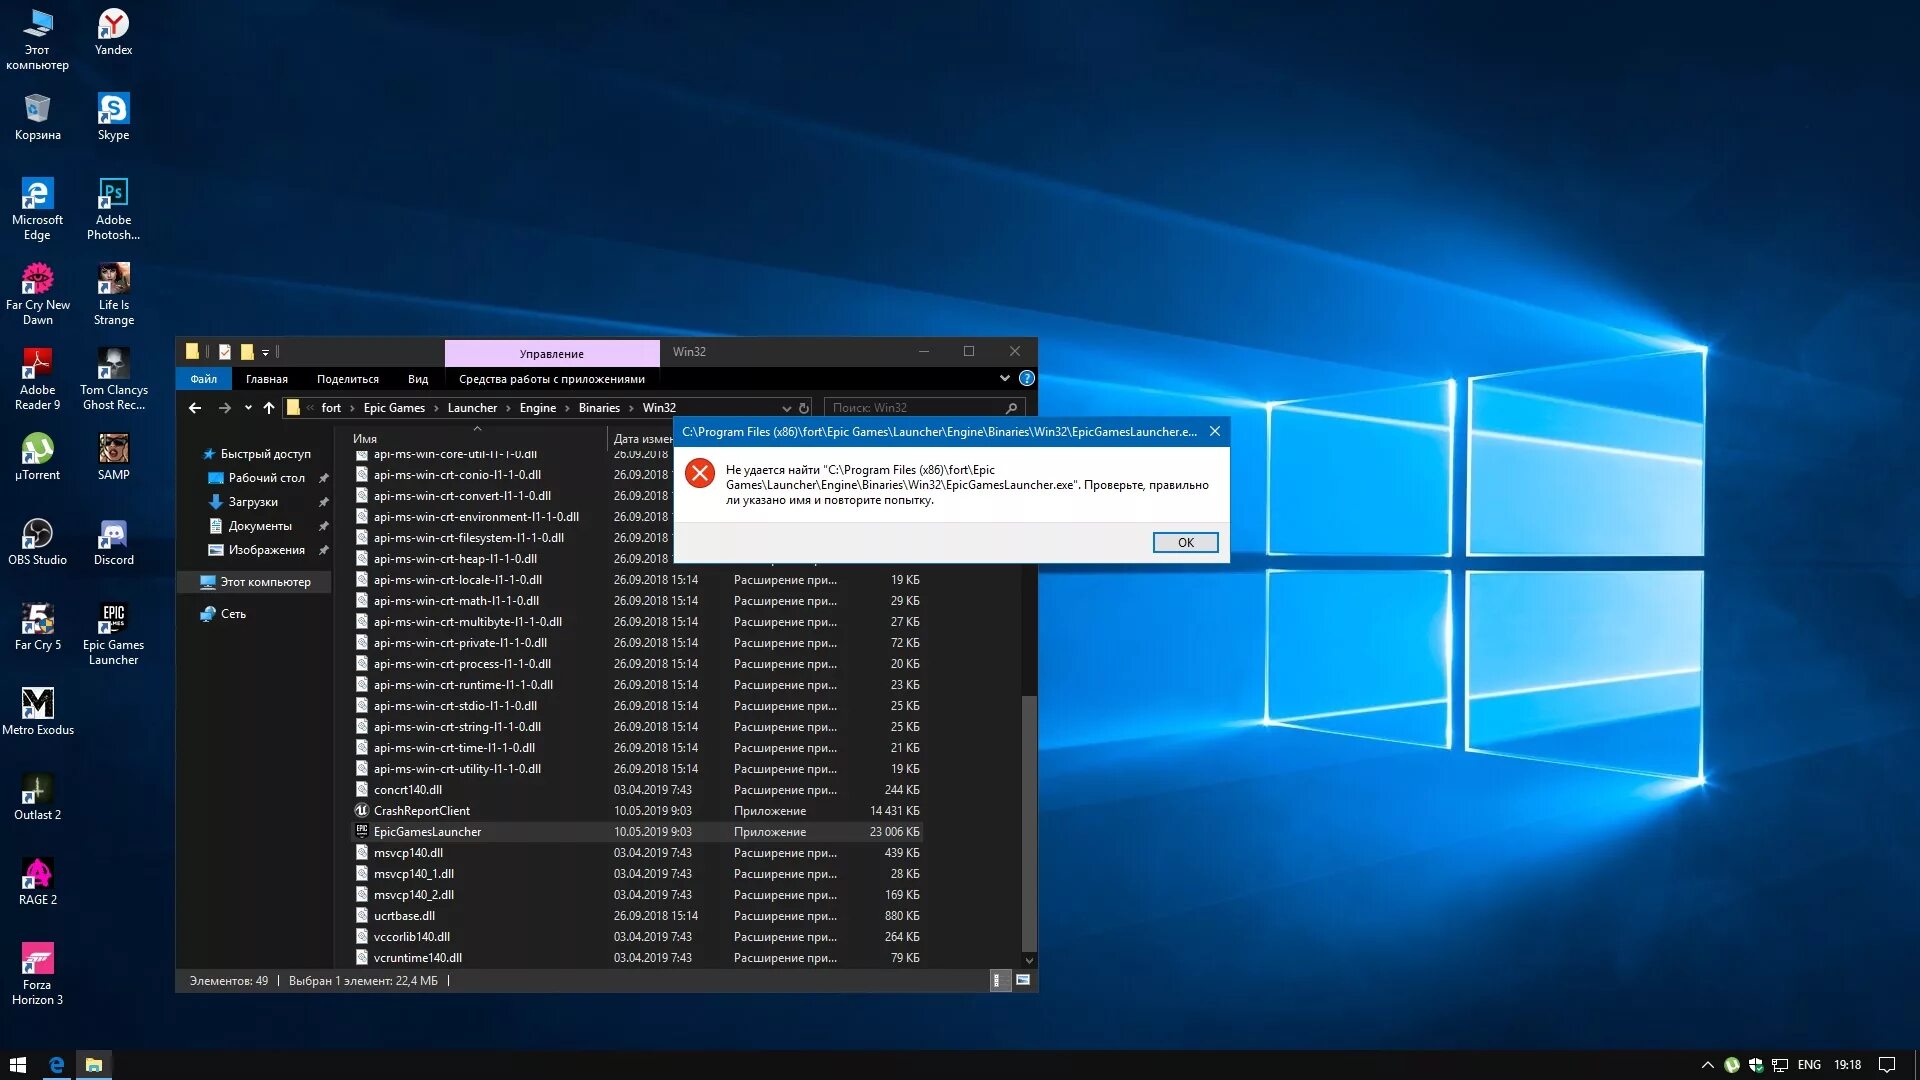Select the Metro Exodus desktop icon

pos(37,712)
